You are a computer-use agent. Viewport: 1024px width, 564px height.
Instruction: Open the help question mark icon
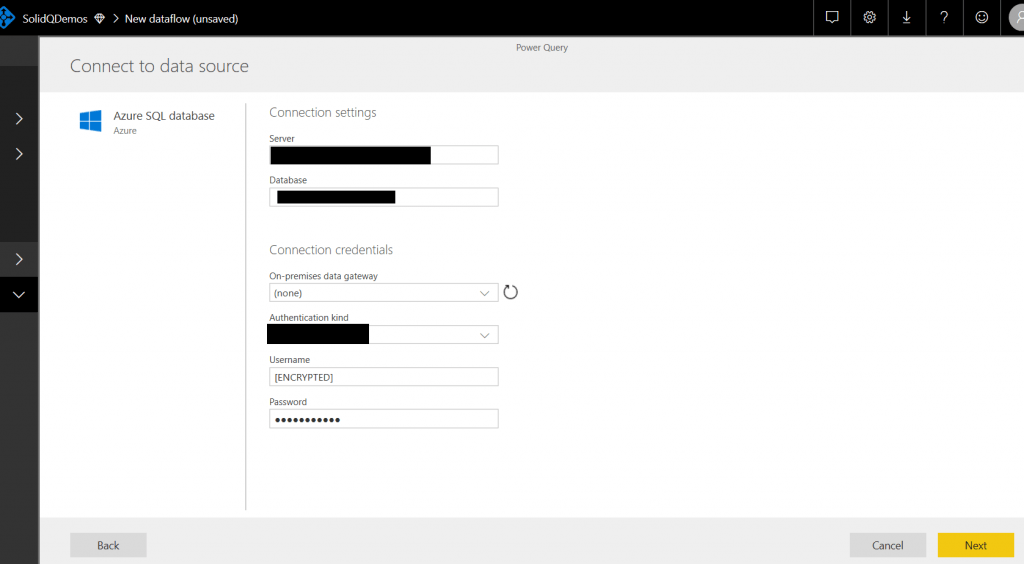click(943, 17)
